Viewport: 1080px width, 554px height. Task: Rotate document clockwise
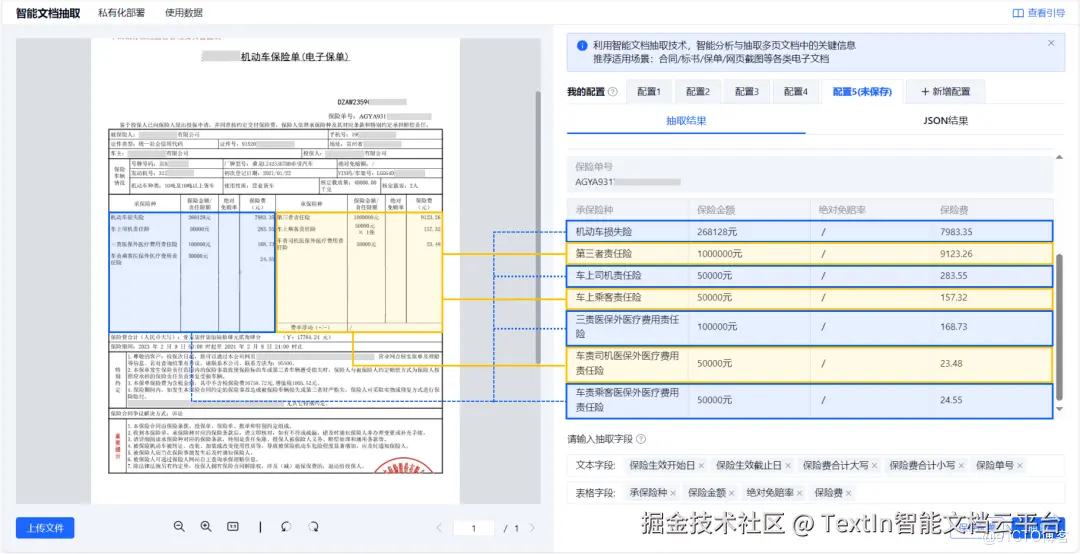[313, 527]
